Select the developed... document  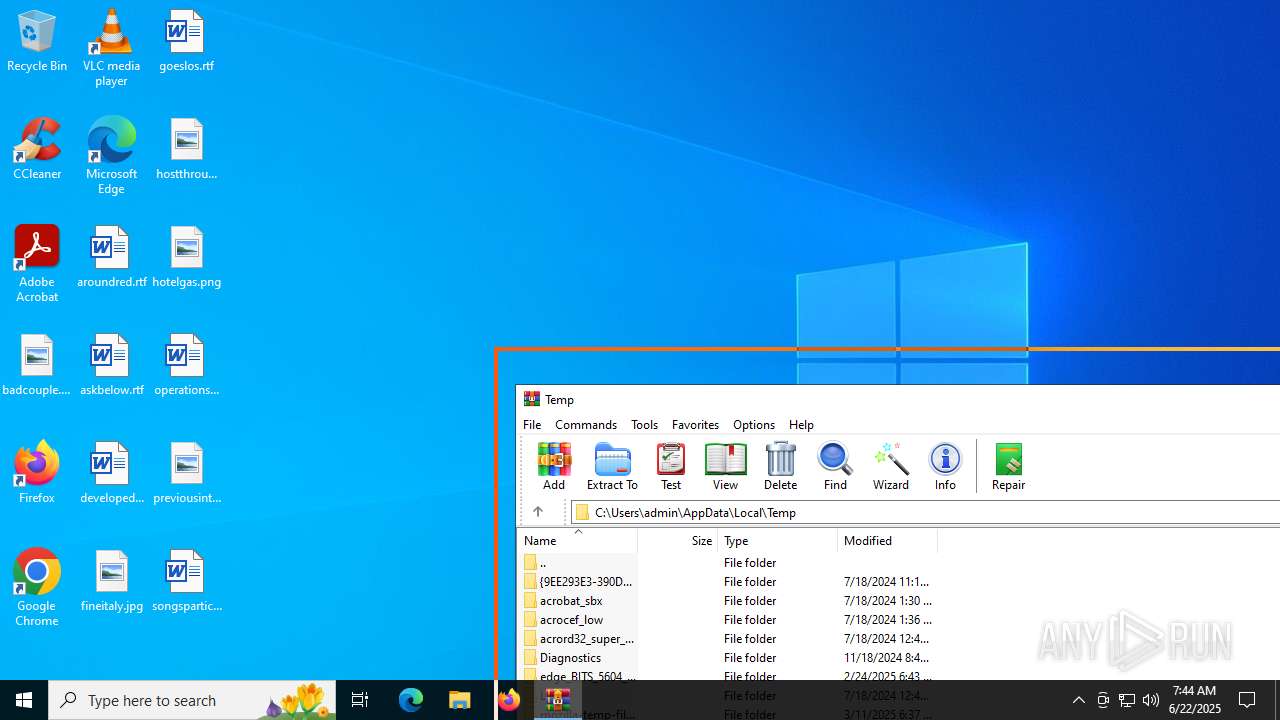[111, 473]
